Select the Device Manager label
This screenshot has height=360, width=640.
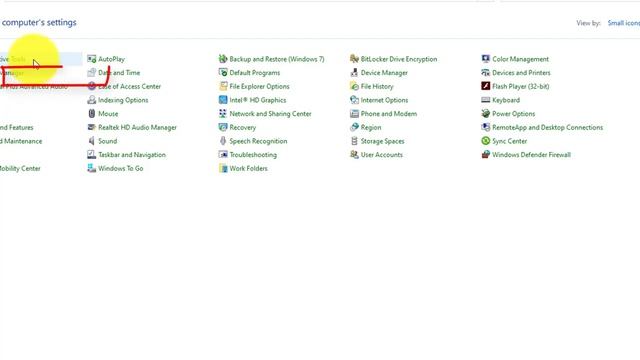384,73
